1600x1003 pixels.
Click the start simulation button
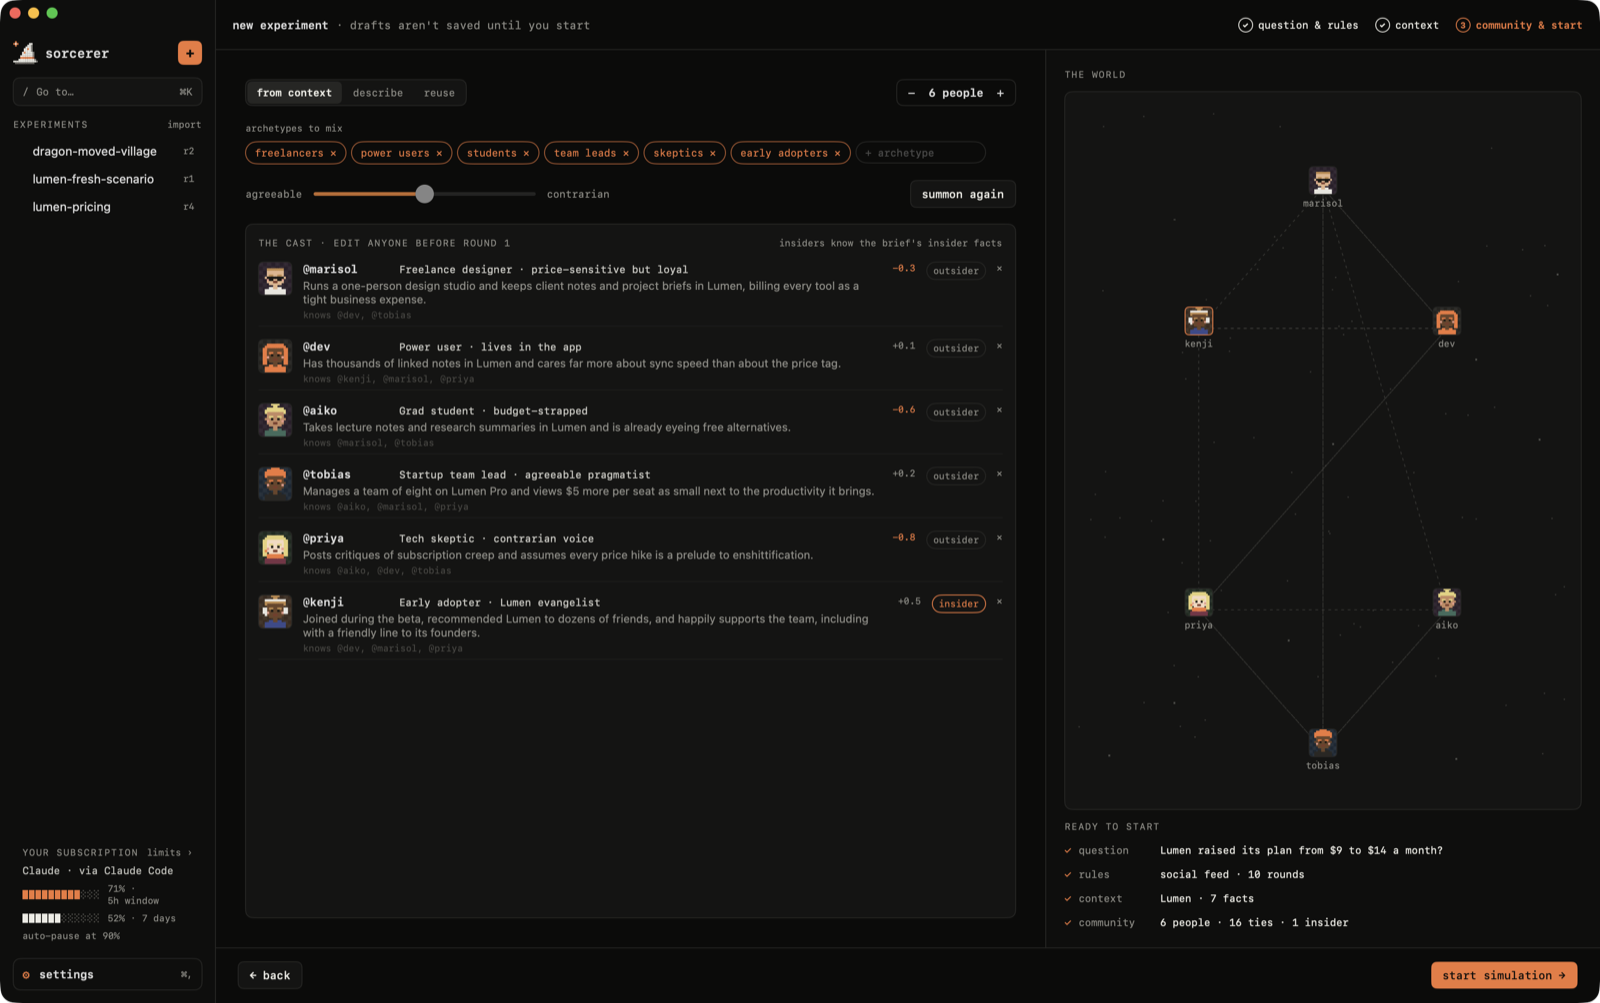[x=1504, y=975]
